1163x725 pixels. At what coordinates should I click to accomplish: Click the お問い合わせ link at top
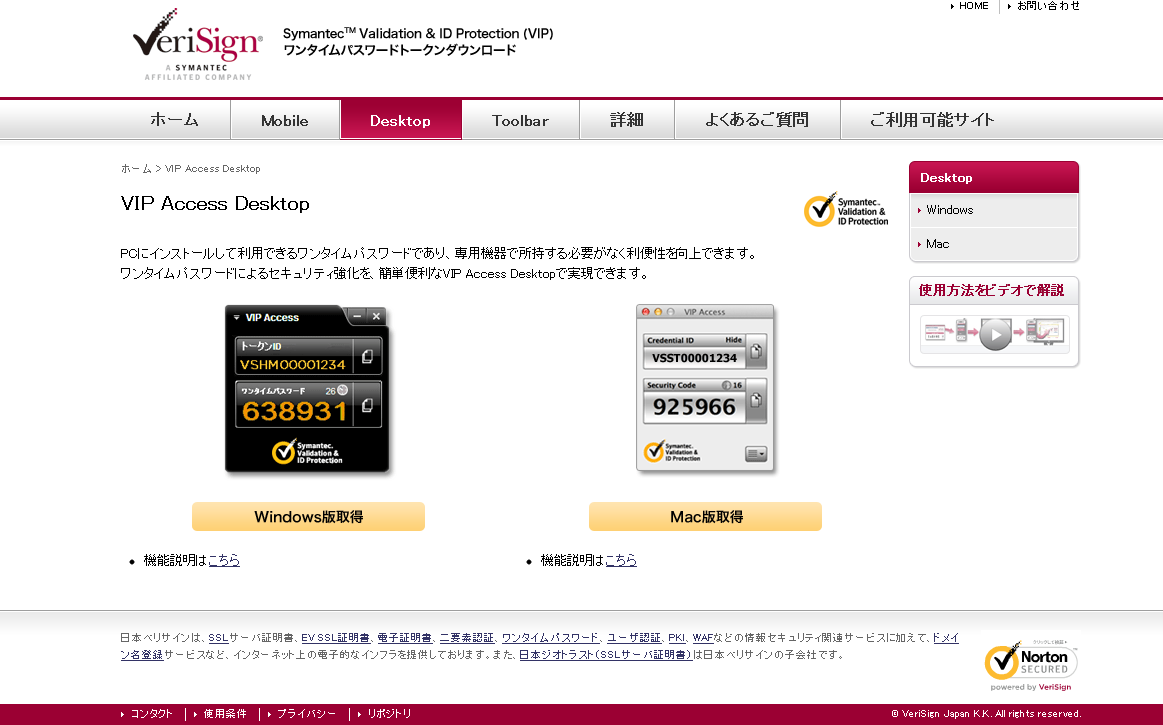tap(1047, 6)
